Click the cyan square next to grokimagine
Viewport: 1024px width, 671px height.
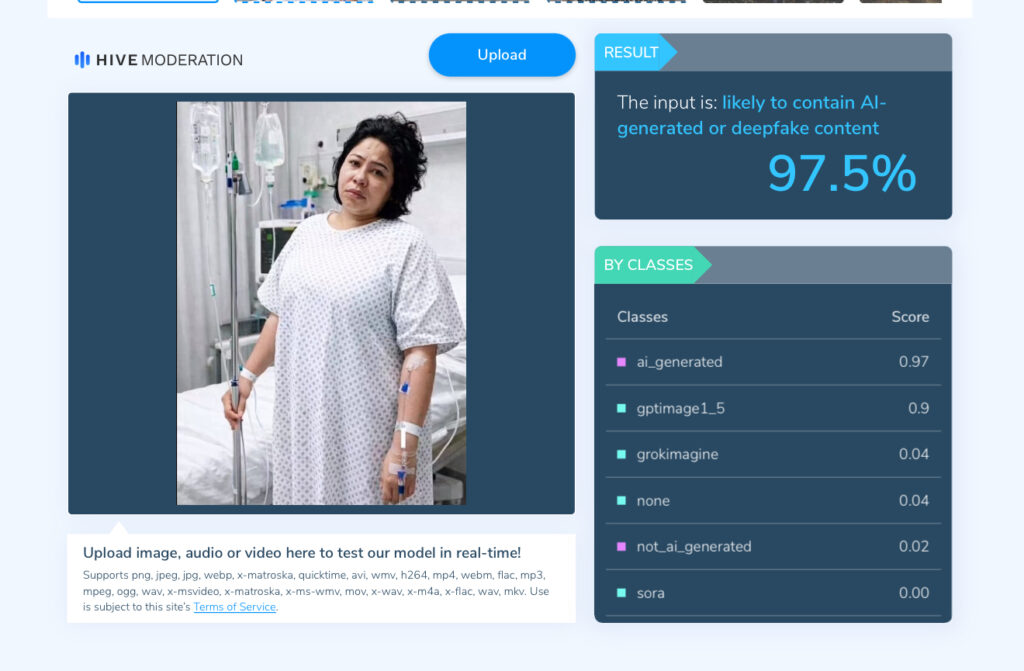[622, 454]
